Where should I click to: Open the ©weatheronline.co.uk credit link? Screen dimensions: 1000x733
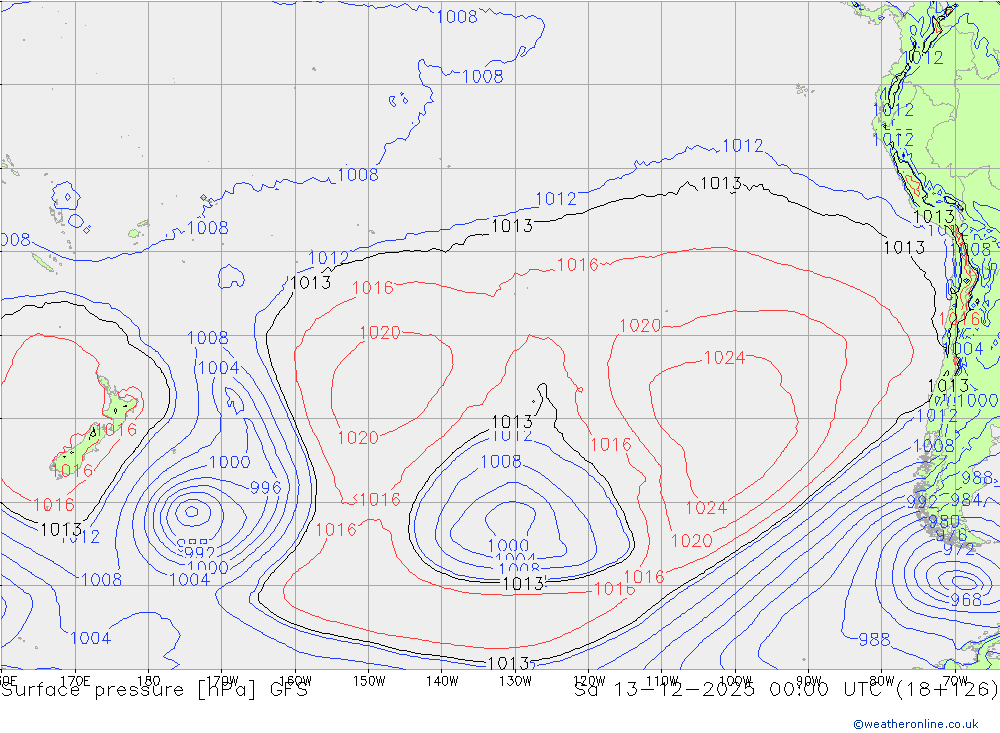coord(916,724)
